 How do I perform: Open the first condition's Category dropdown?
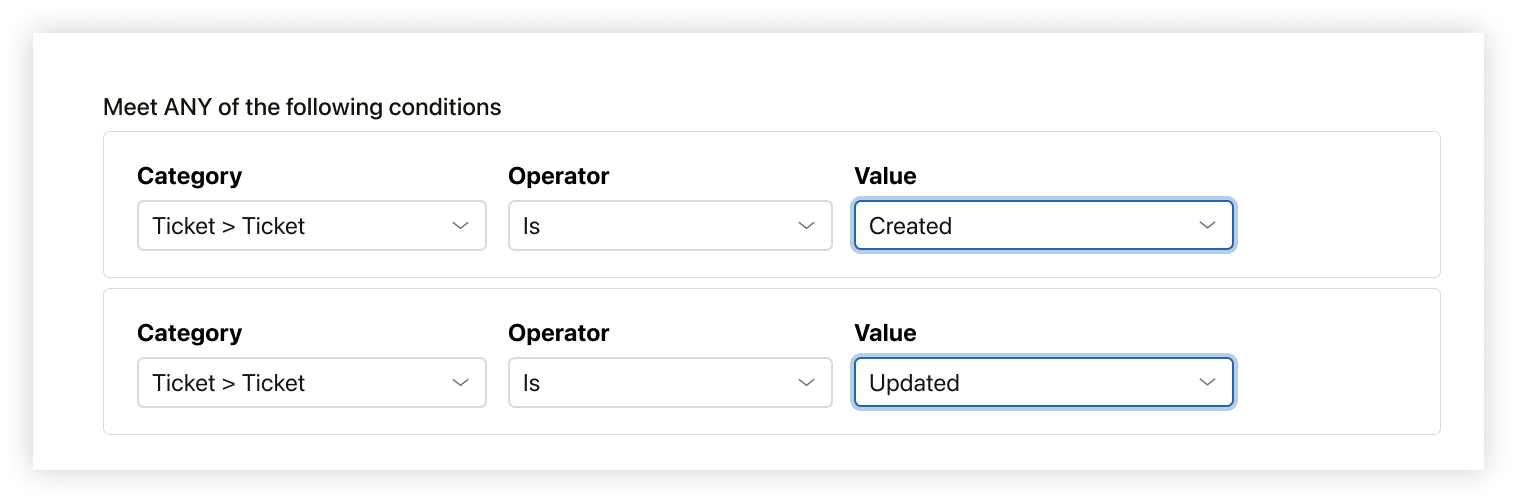point(311,226)
